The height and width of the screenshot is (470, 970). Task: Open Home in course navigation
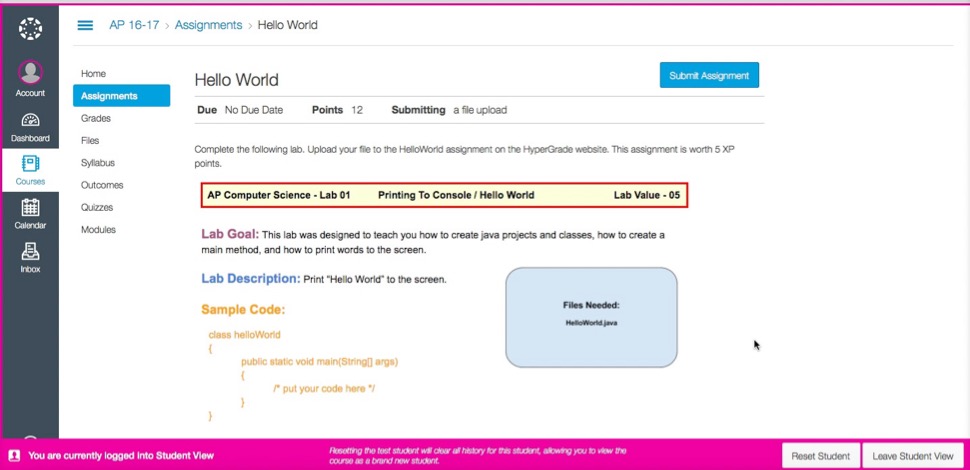pos(93,74)
